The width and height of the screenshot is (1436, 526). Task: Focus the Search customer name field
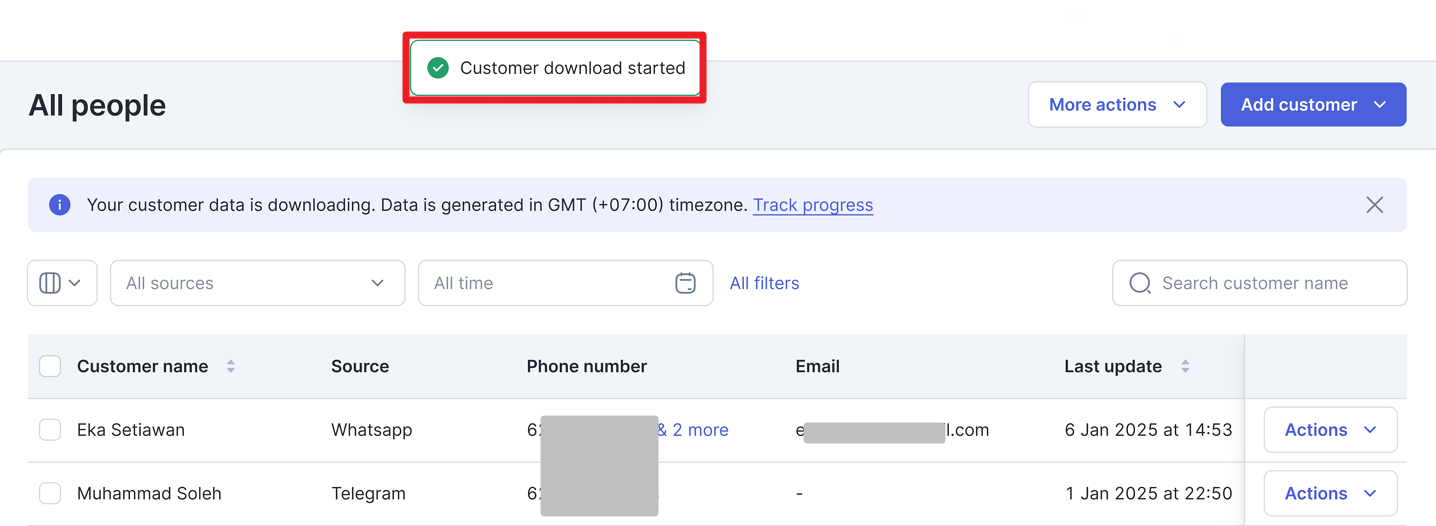[1259, 283]
